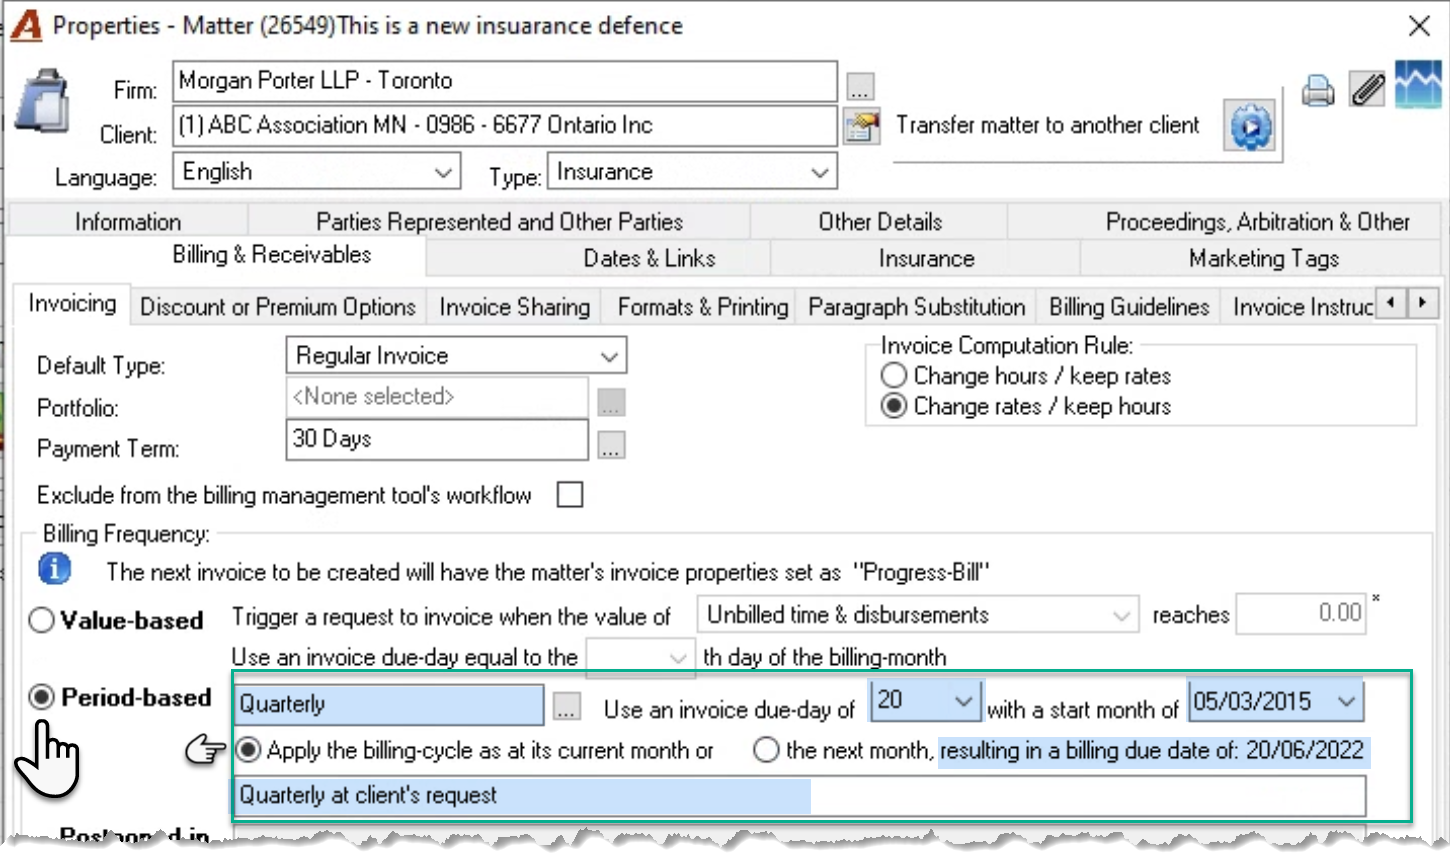The width and height of the screenshot is (1450, 855).
Task: Browse billing period with ellipsis button
Action: click(566, 707)
